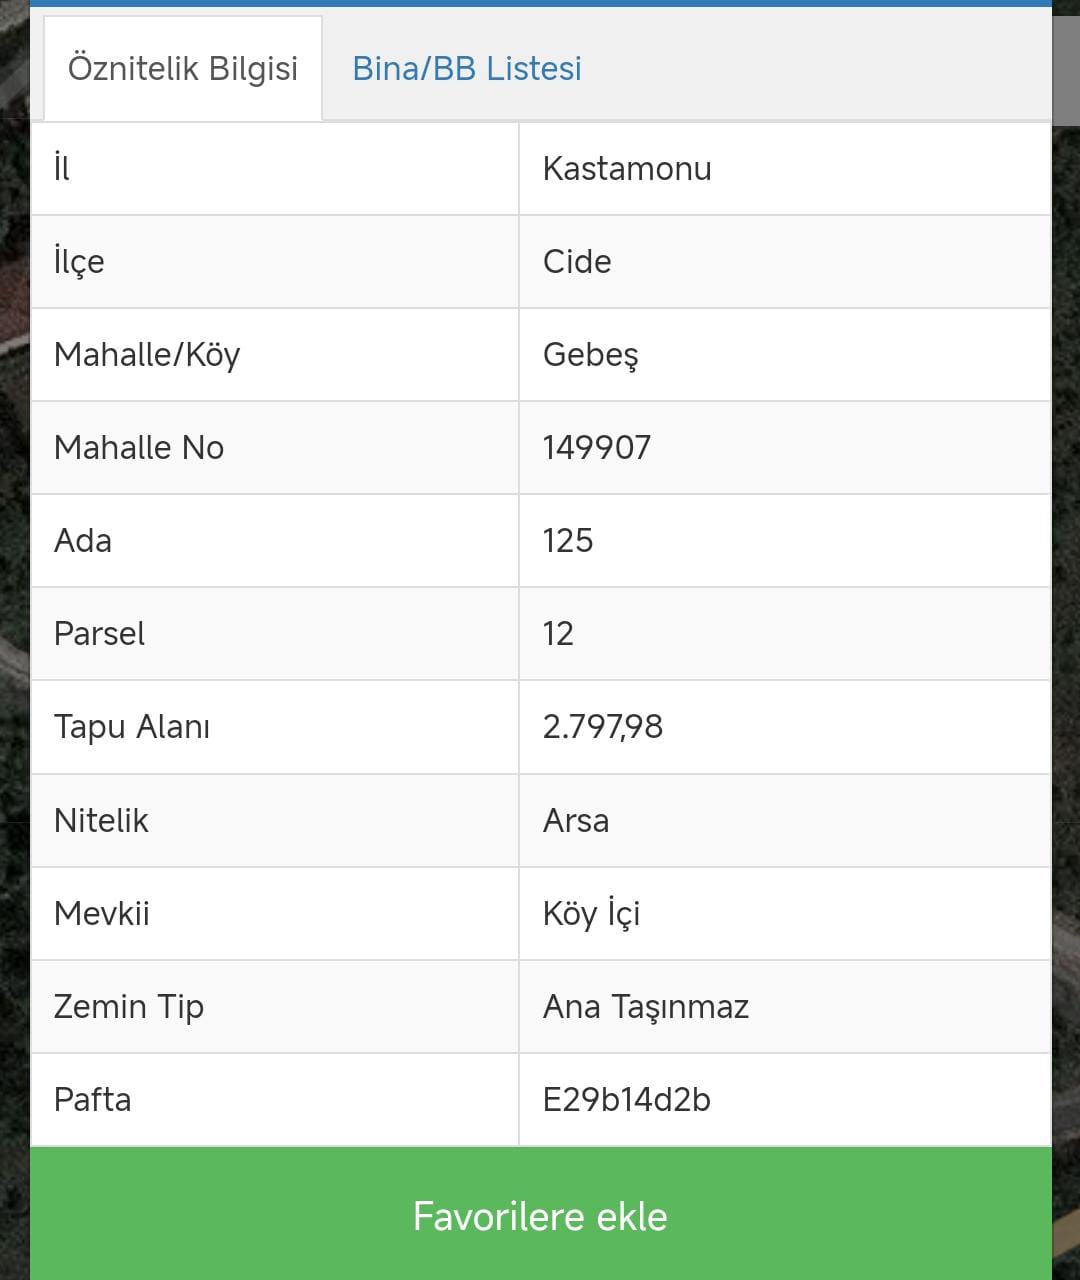Switch to the Bina/BB Listesi tab
This screenshot has width=1080, height=1280.
467,69
